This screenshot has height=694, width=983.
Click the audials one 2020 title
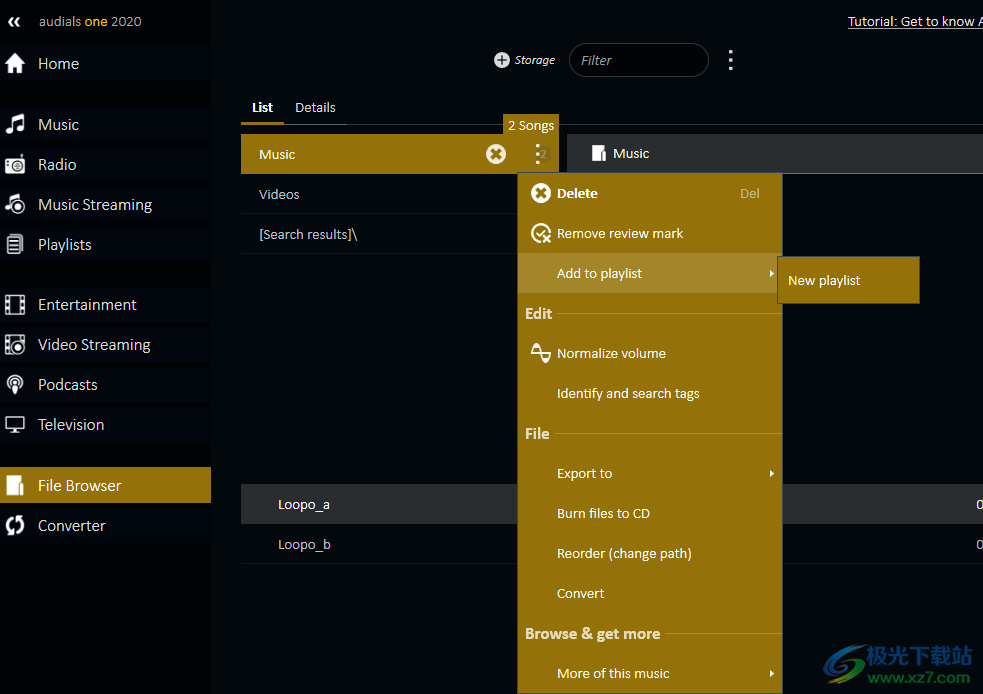point(90,21)
